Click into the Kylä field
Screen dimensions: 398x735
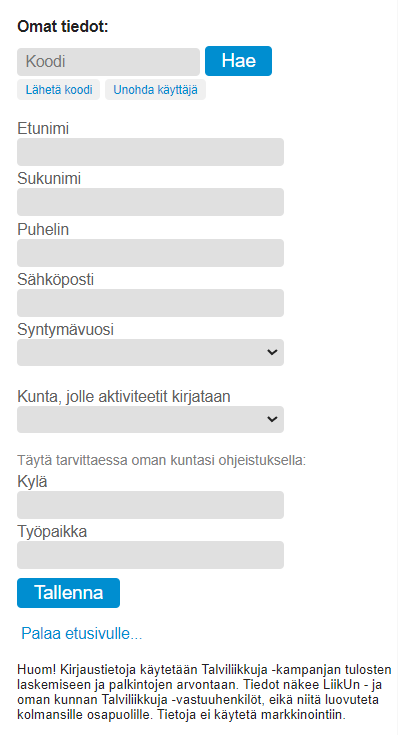point(150,505)
